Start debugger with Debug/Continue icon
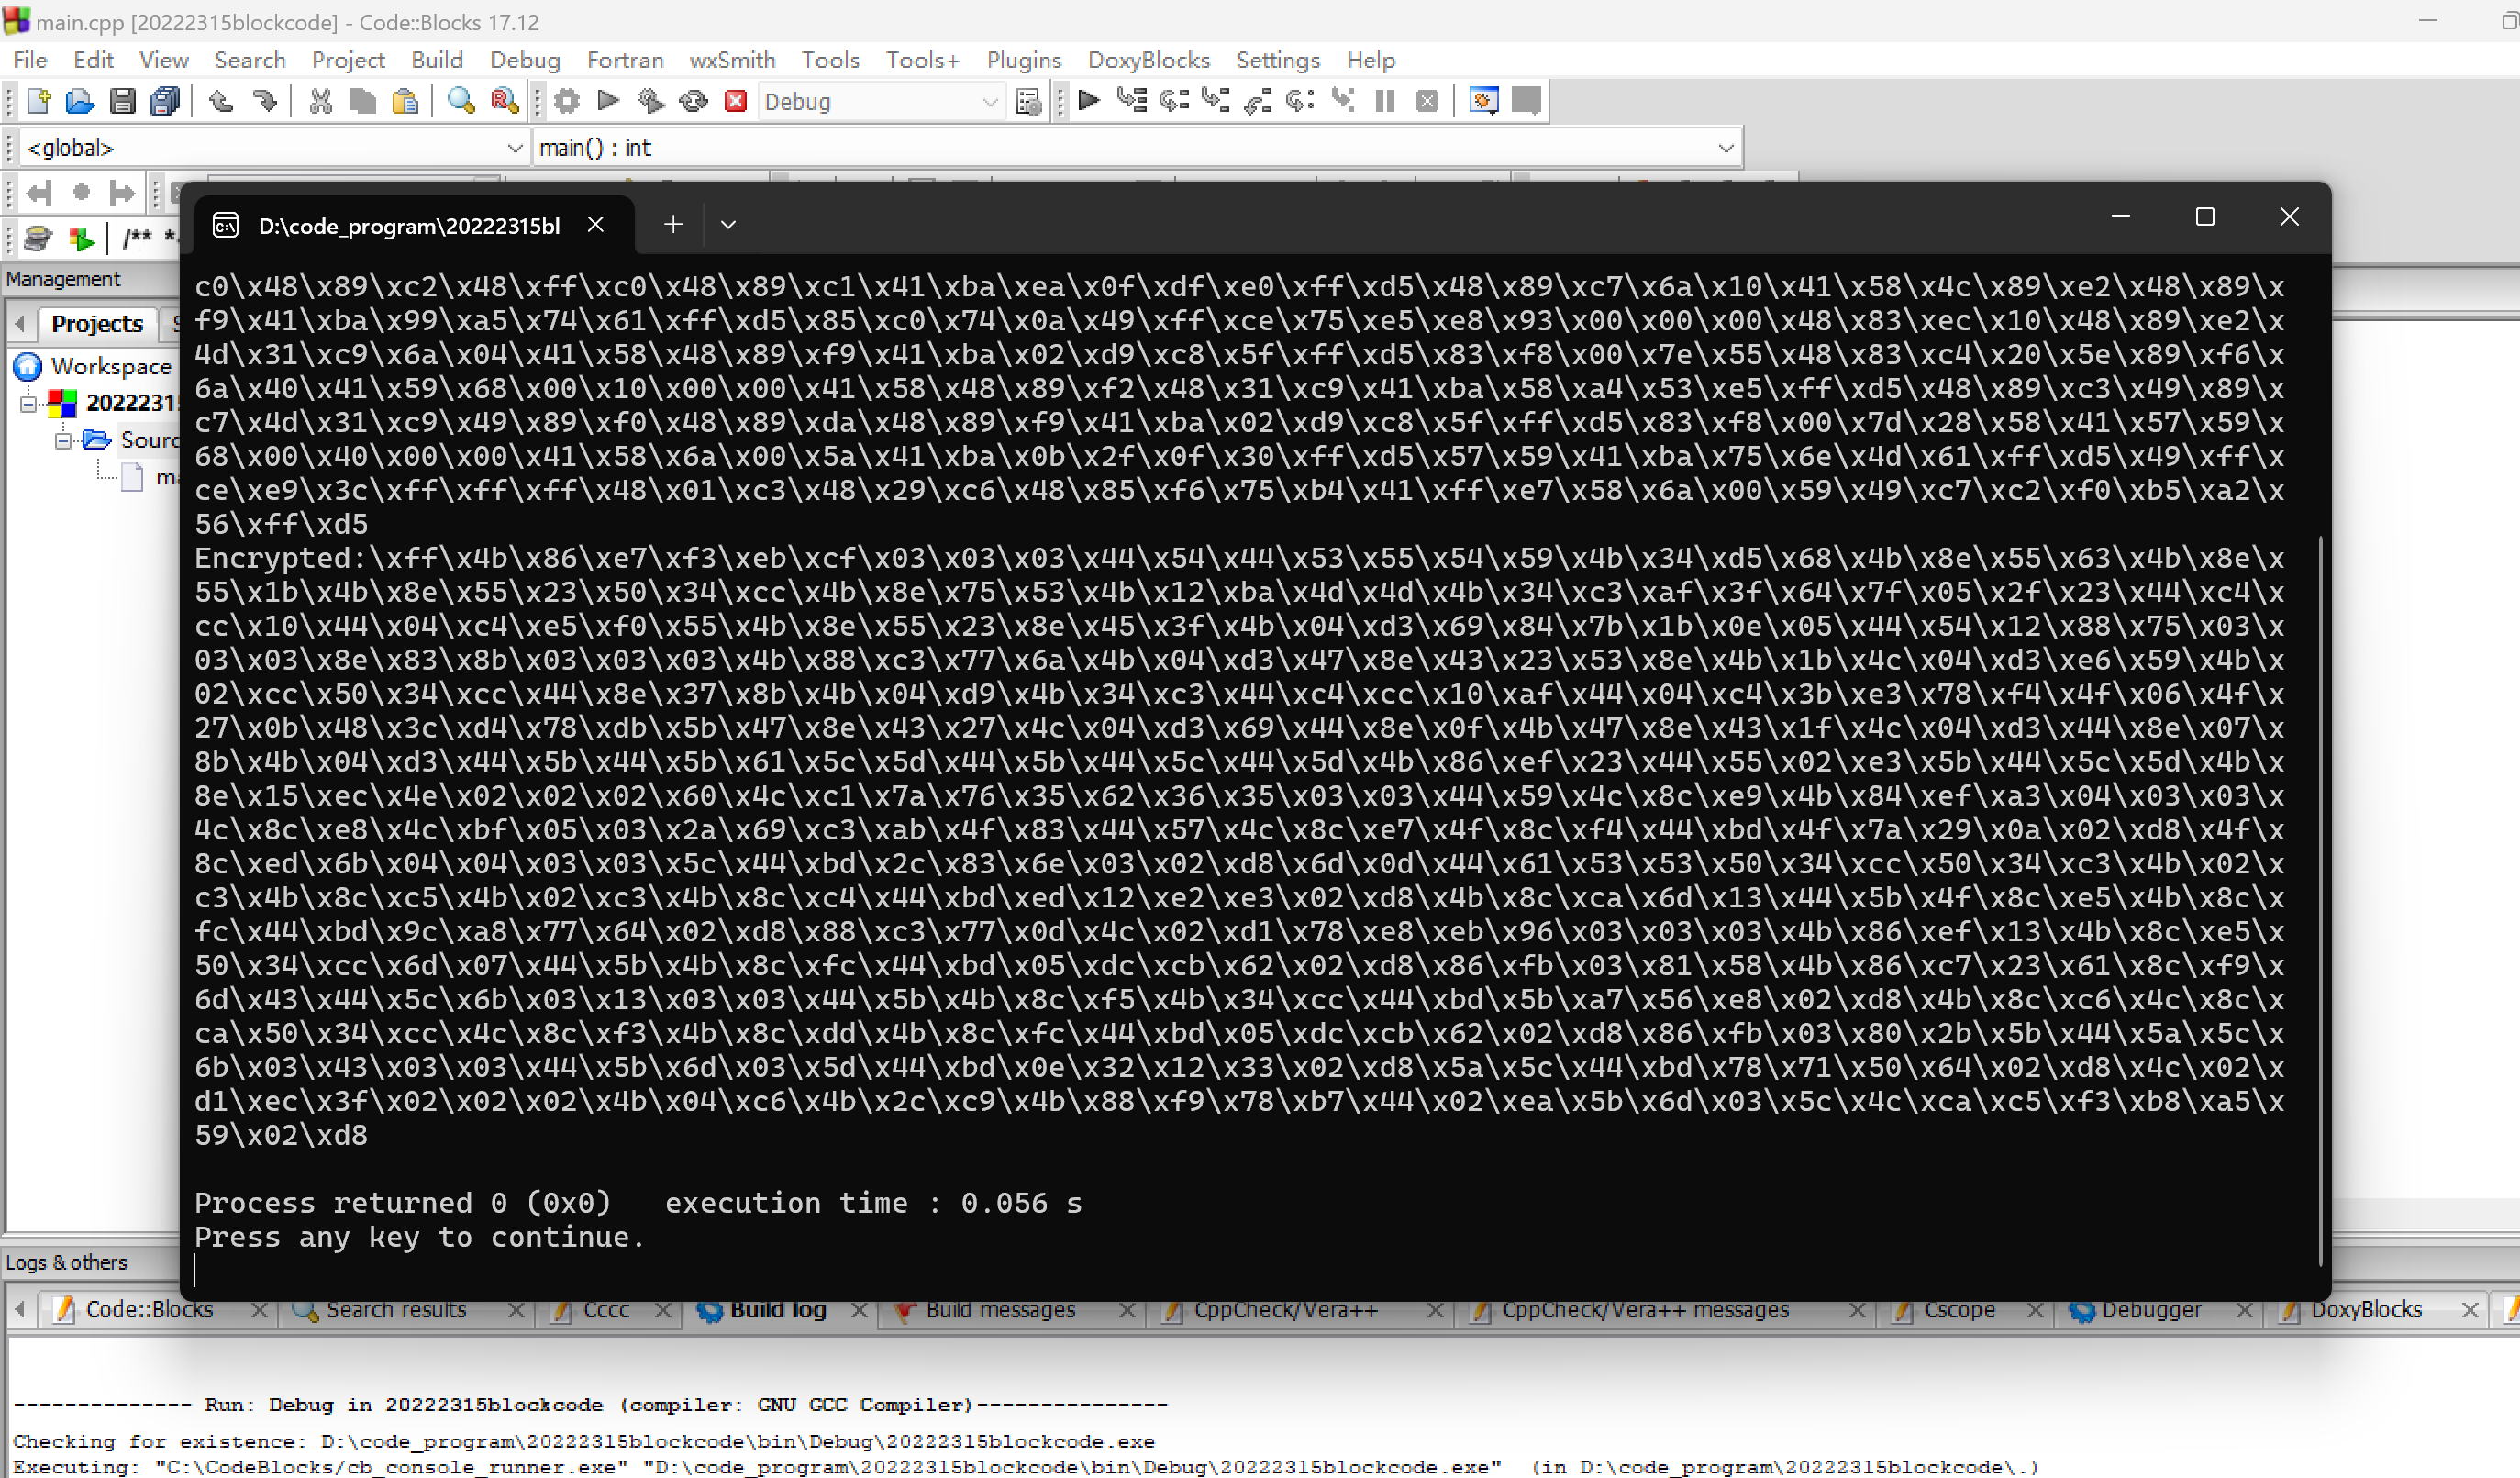Image resolution: width=2520 pixels, height=1478 pixels. tap(1089, 100)
